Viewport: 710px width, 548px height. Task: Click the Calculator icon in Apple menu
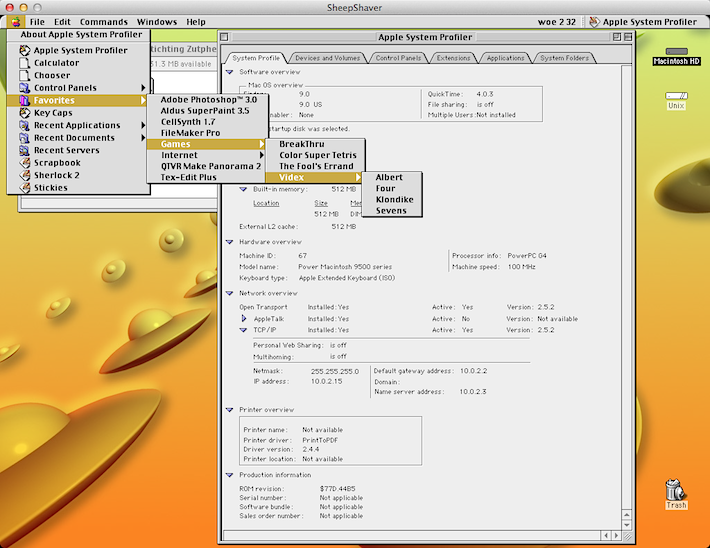24,63
